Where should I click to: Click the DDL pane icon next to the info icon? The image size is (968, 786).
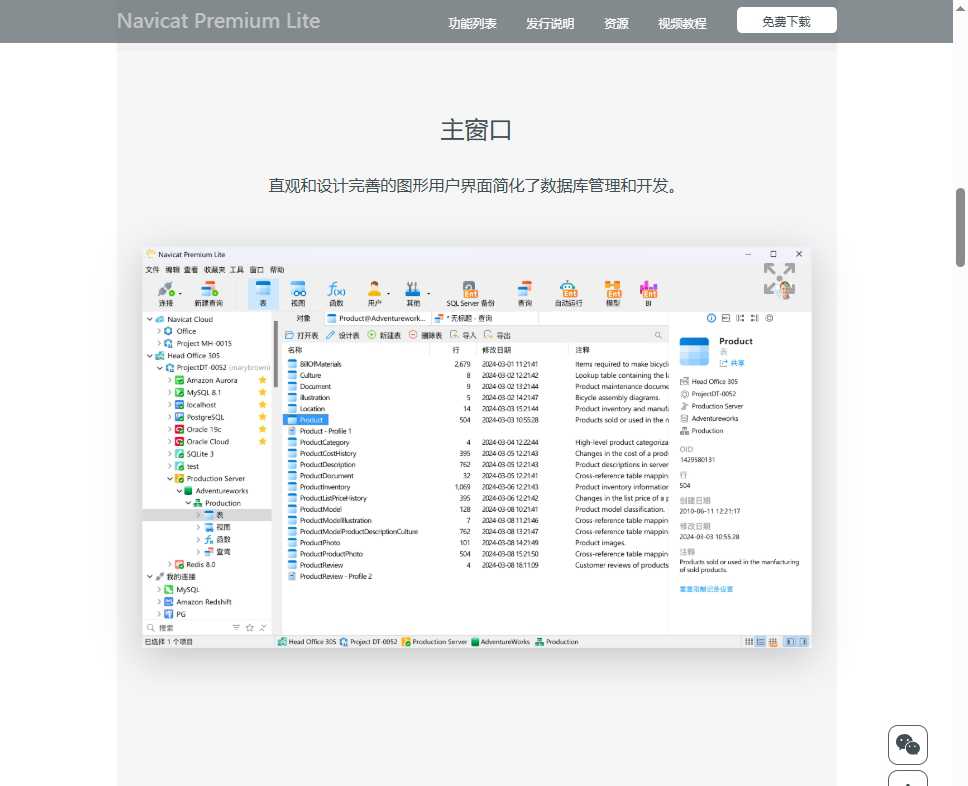[725, 318]
